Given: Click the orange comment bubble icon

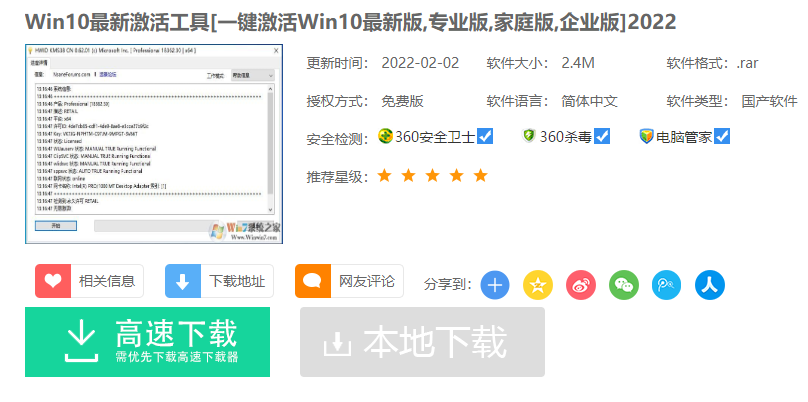Looking at the screenshot, I should [313, 281].
